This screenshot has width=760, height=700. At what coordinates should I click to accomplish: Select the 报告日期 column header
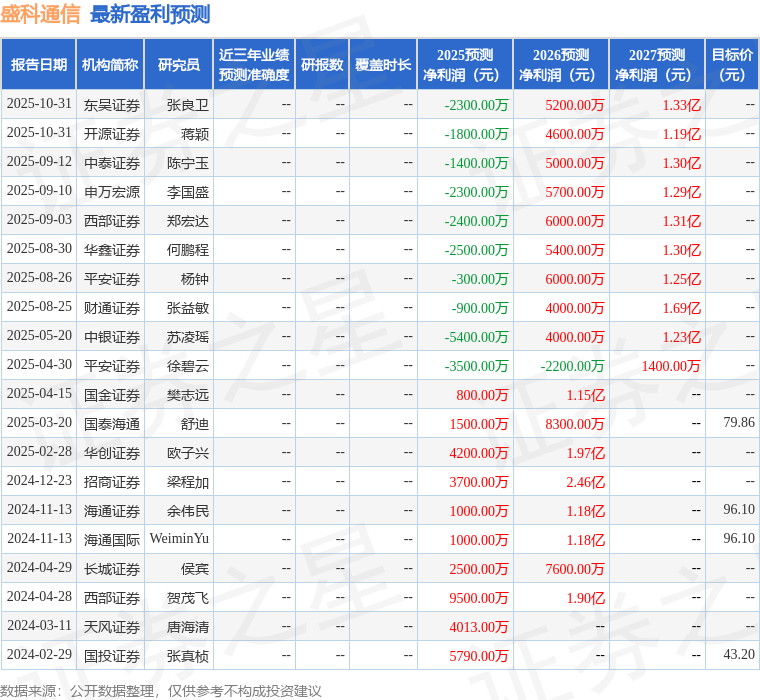(x=38, y=64)
